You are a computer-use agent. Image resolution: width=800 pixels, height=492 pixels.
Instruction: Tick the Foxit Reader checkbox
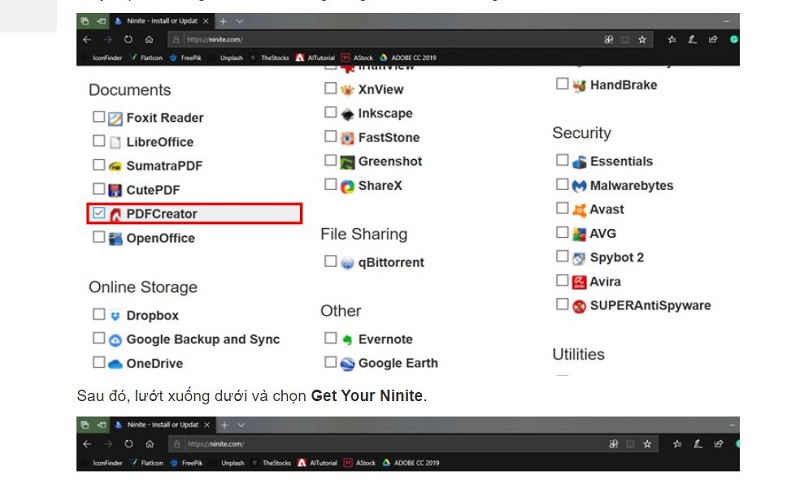click(98, 117)
